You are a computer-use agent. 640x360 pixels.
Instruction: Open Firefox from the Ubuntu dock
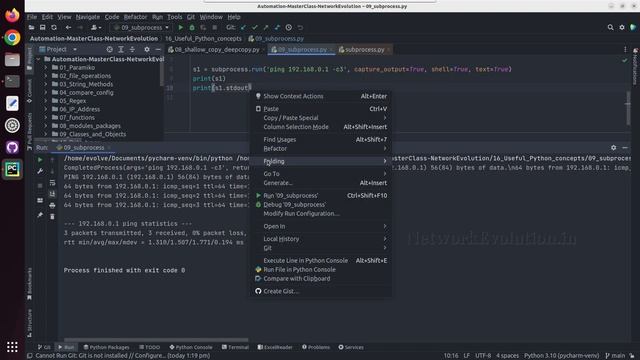point(12,16)
